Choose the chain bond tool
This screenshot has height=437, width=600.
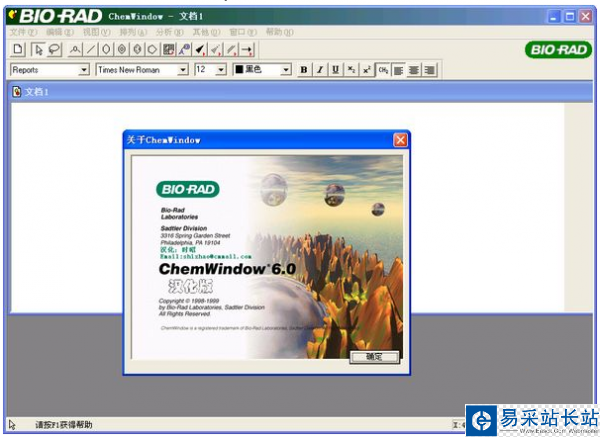[x=75, y=49]
